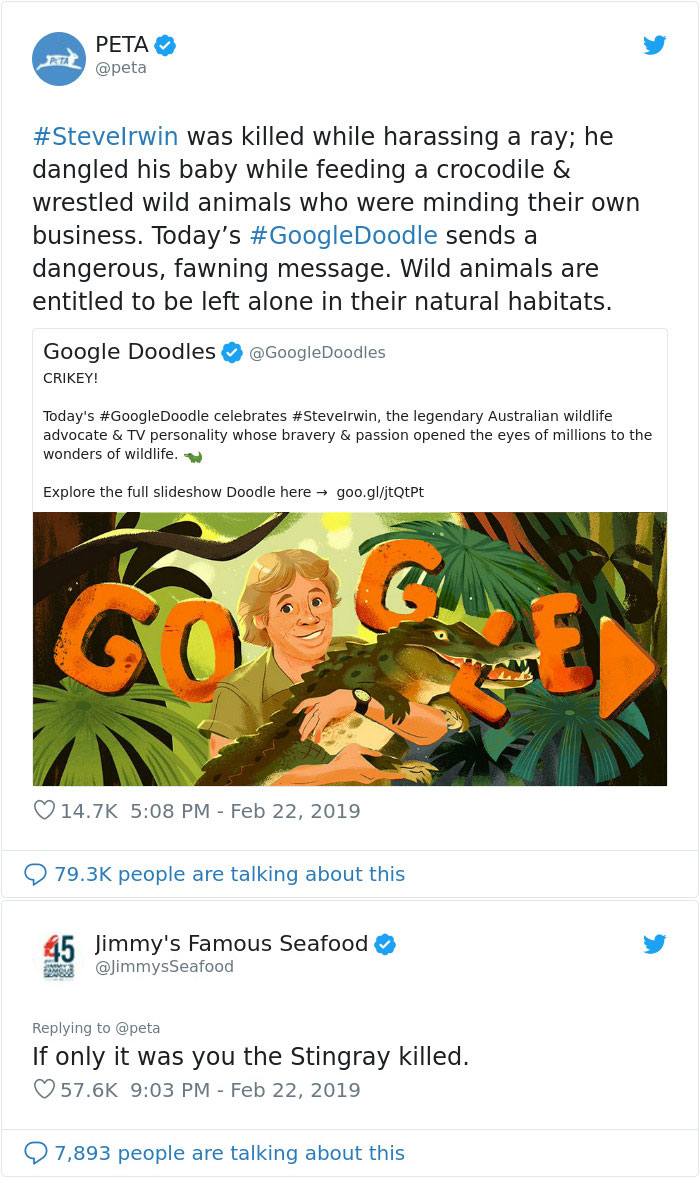This screenshot has width=700, height=1178.
Task: Click PETA's blue verified badge
Action: (x=166, y=45)
